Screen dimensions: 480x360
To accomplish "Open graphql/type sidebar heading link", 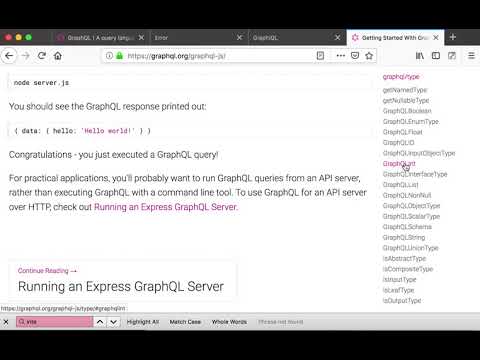I will [401, 77].
